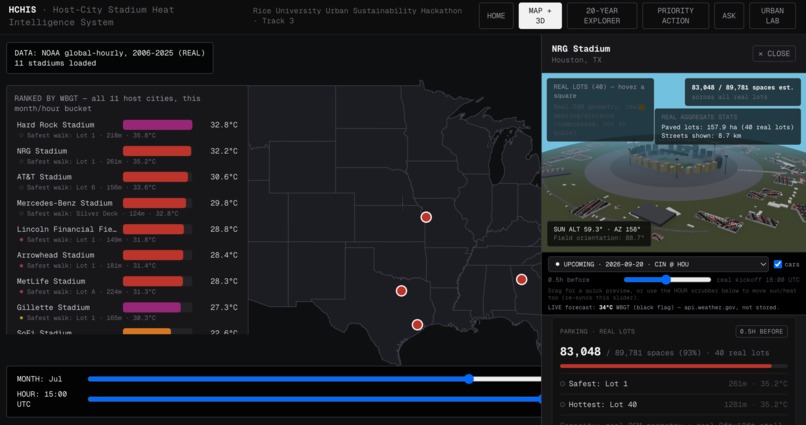Click the hours-before-kickoff slider handle

(666, 280)
